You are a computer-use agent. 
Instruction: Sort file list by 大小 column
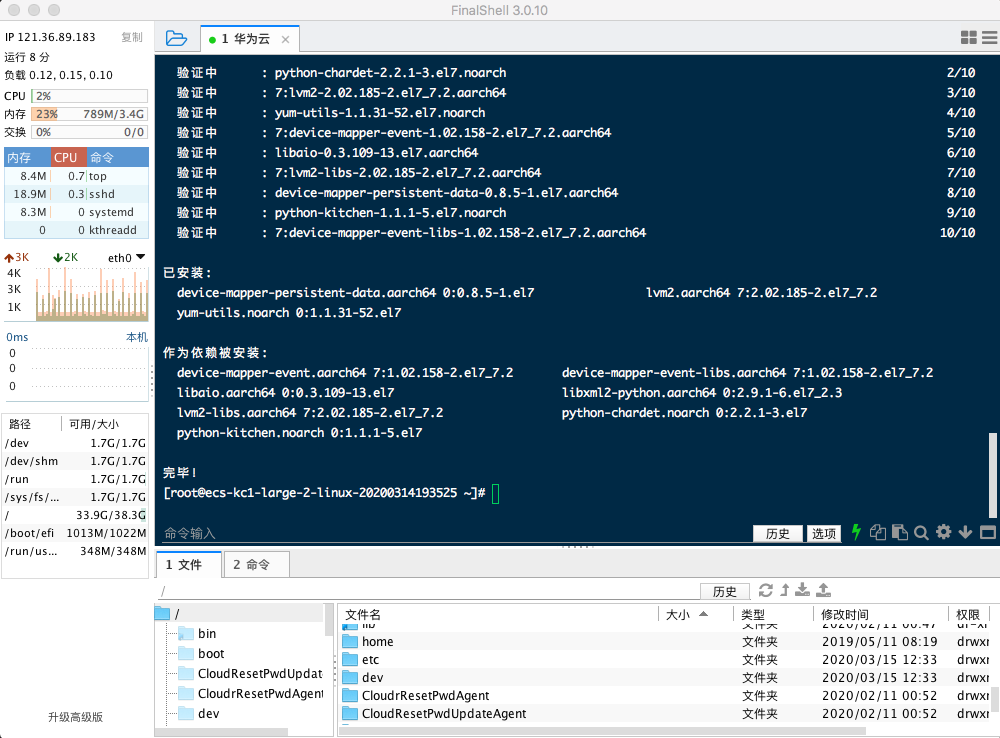pyautogui.click(x=695, y=614)
